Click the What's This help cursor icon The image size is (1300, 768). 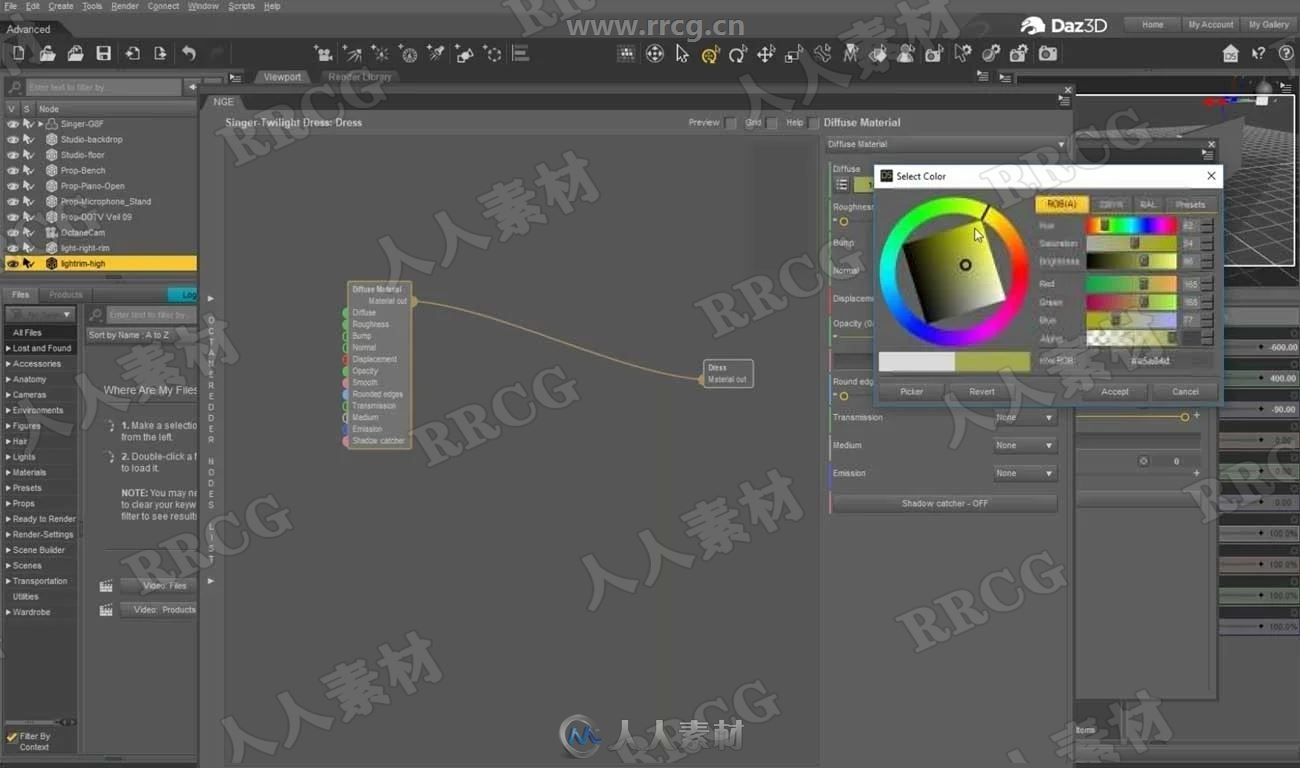click(1259, 54)
